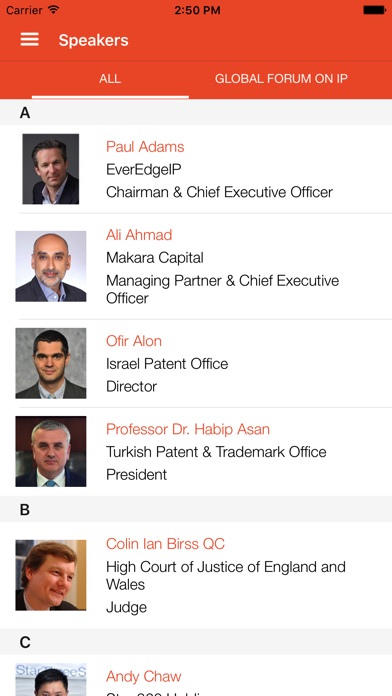This screenshot has width=392, height=696.
Task: Tap the battery indicator icon
Action: click(374, 10)
